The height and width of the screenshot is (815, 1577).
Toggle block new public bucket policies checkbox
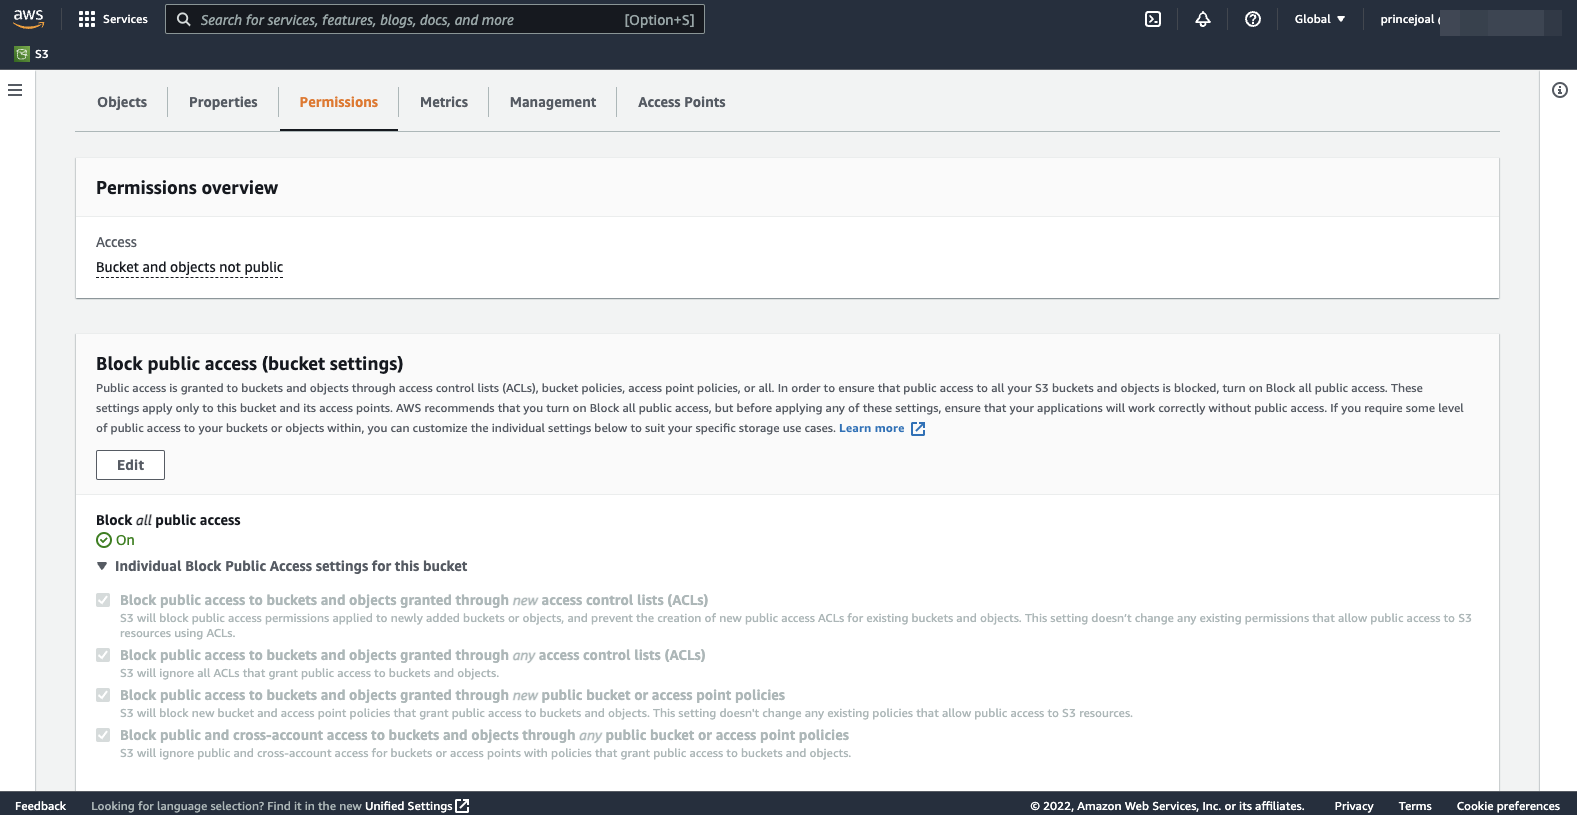pyautogui.click(x=103, y=695)
